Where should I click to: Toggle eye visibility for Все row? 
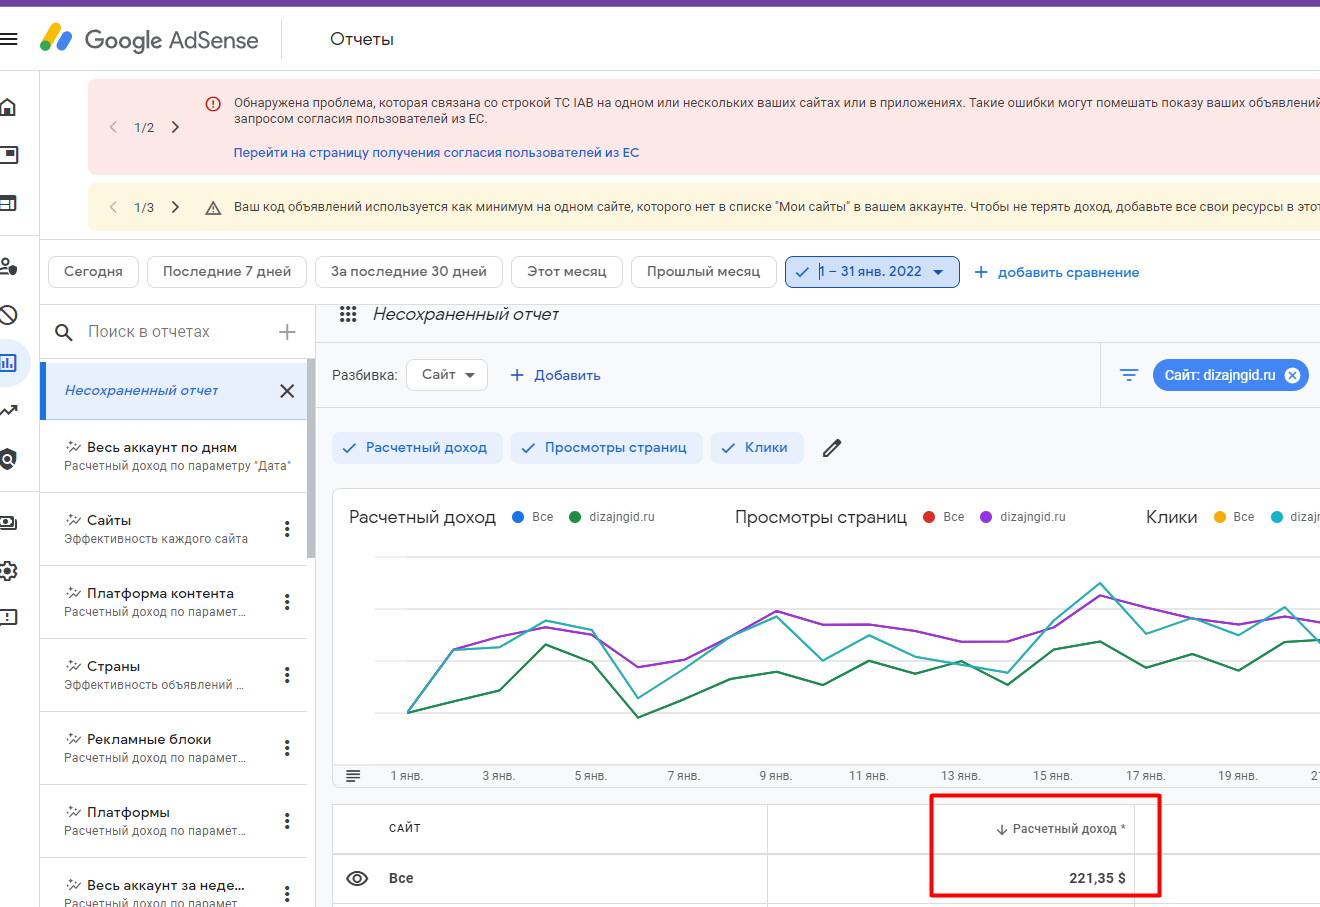pyautogui.click(x=357, y=878)
